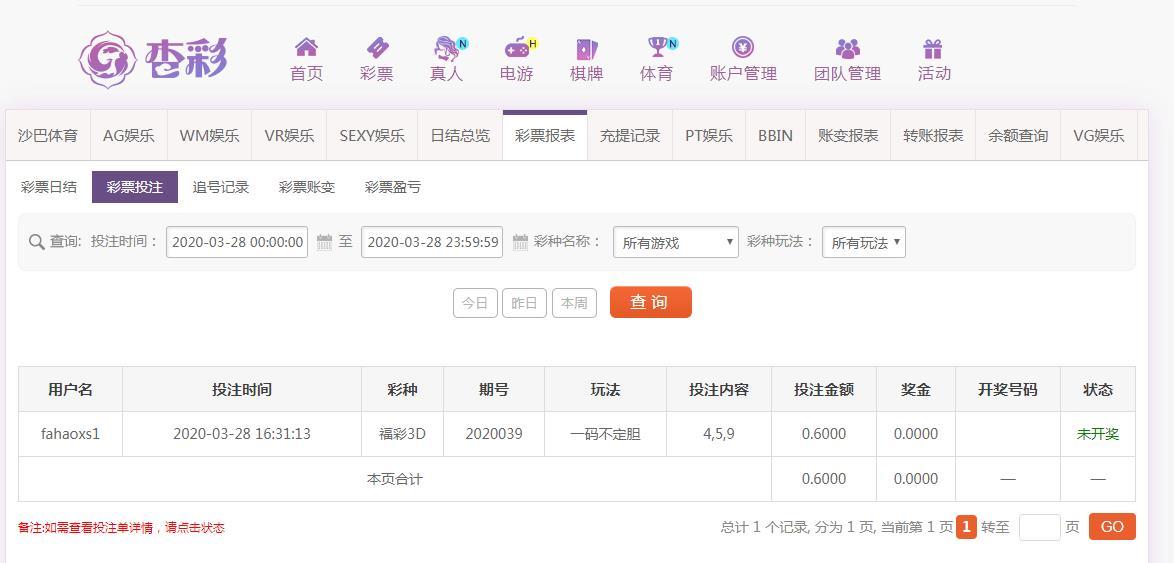This screenshot has width=1174, height=563.
Task: Click the 一码不定胆 play type cell
Action: tap(606, 433)
